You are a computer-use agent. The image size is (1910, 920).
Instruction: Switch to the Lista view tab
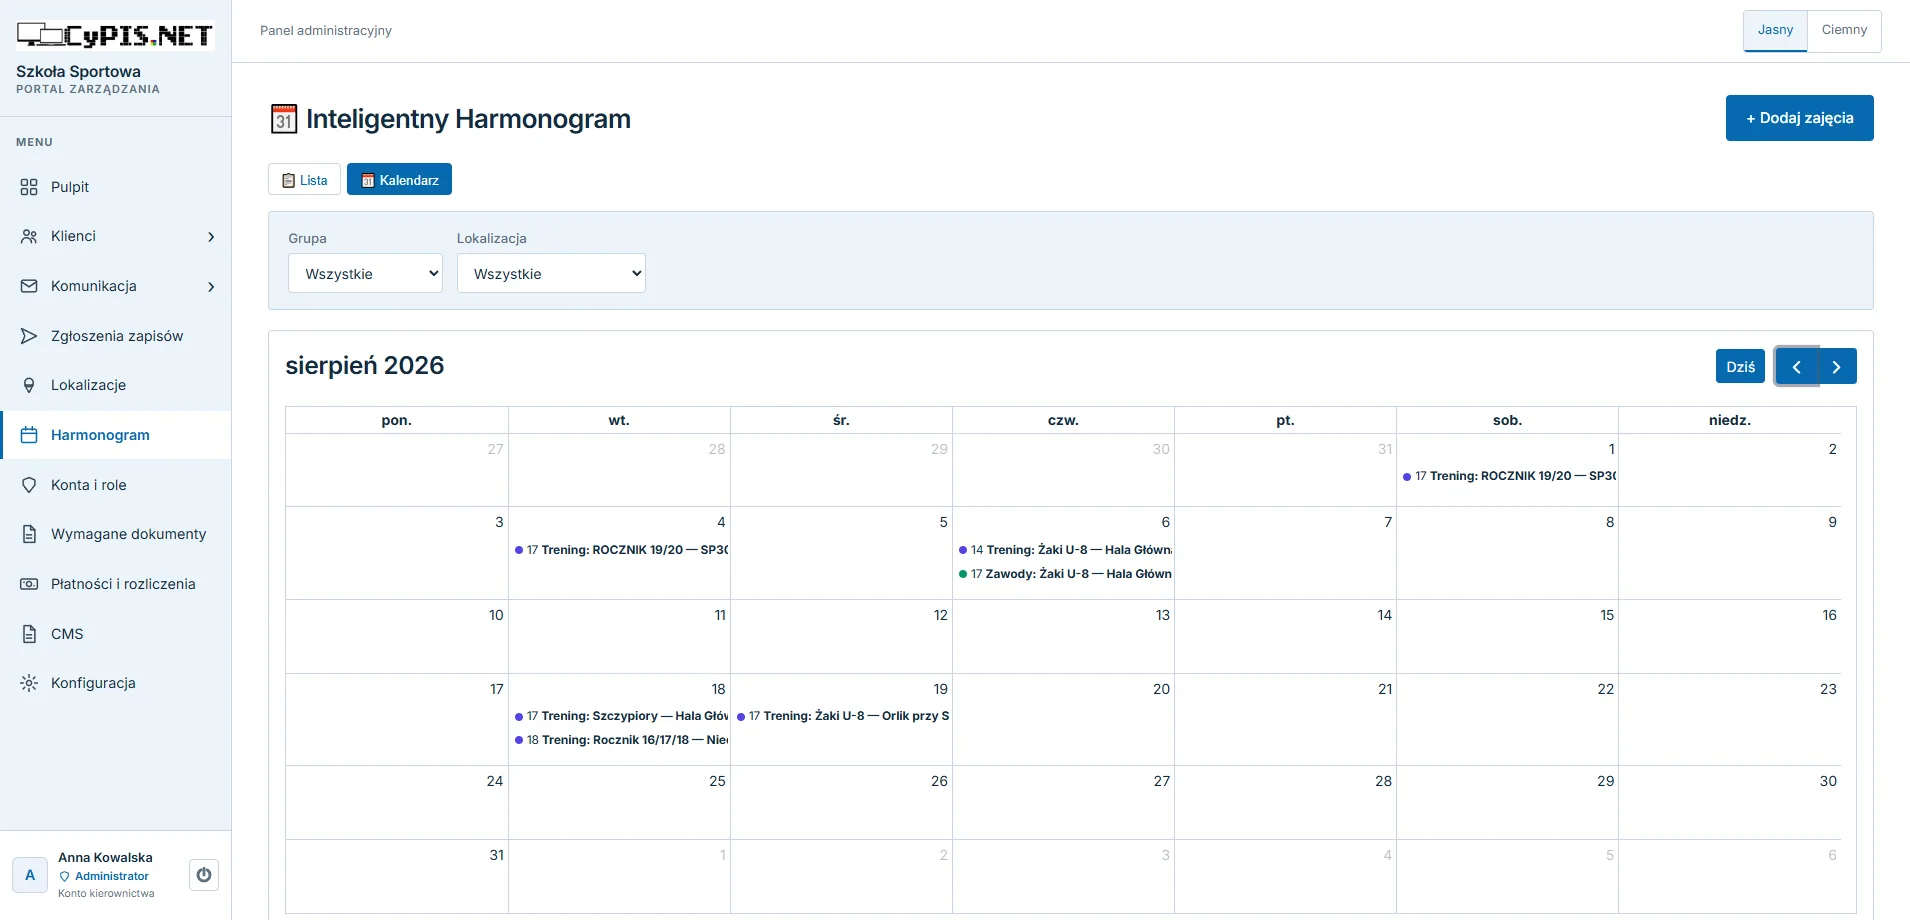[304, 179]
